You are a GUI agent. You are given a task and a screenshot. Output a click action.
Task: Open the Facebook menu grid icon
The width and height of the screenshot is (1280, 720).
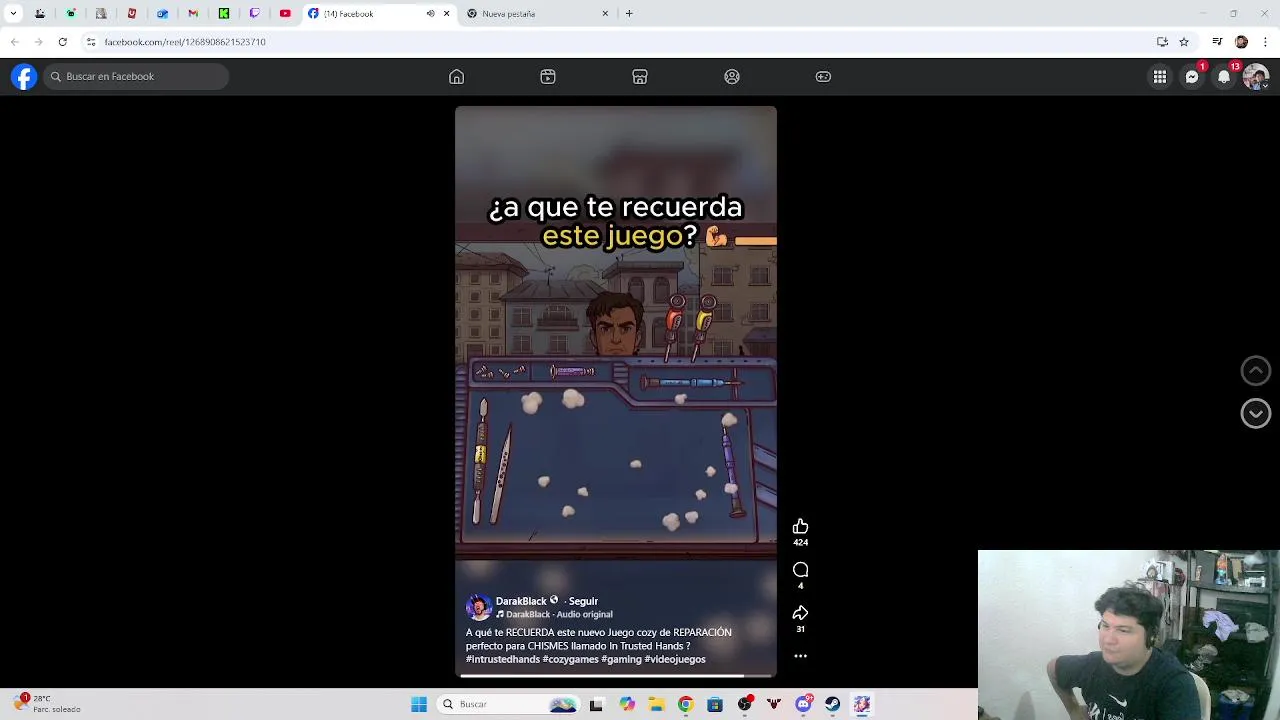[x=1160, y=77]
